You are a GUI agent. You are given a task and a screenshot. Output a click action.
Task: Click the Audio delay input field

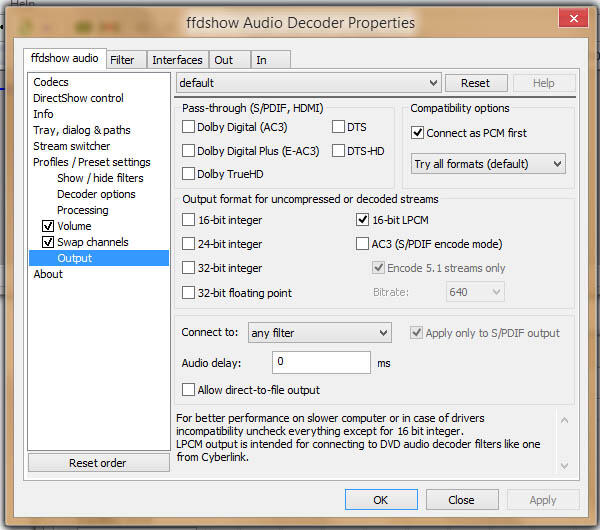[321, 362]
